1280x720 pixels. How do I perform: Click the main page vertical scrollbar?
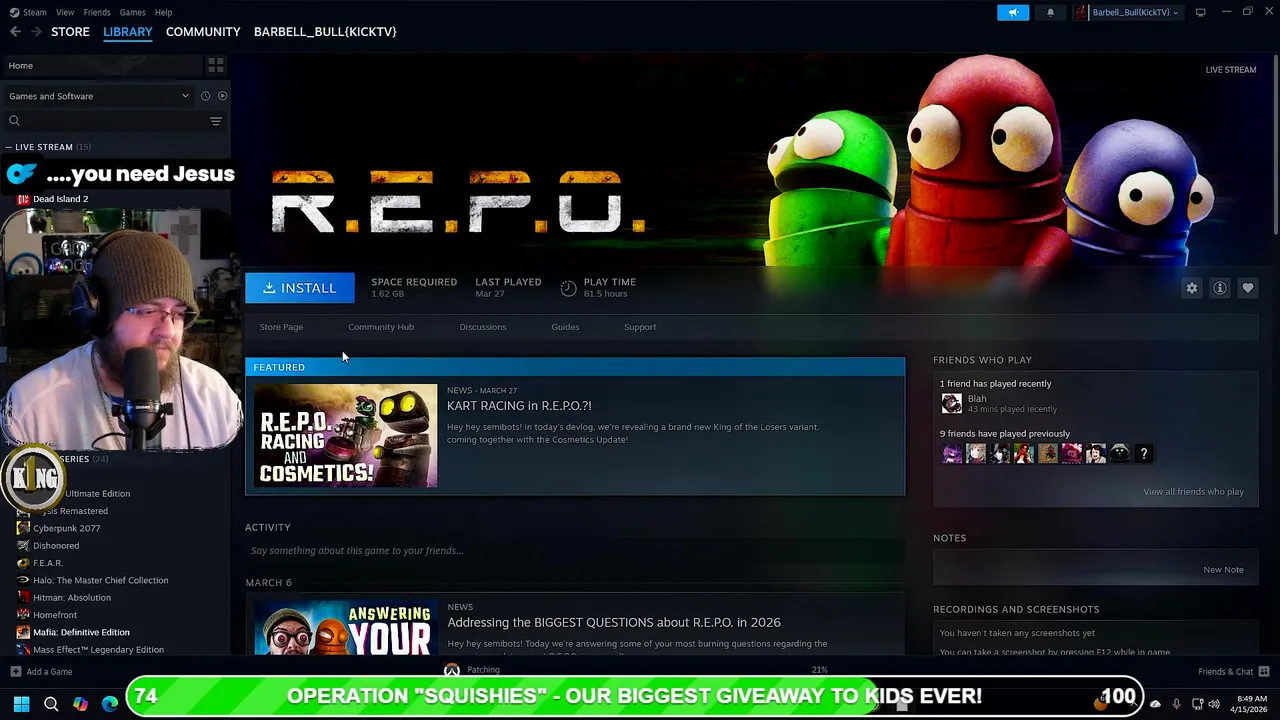(1275, 145)
